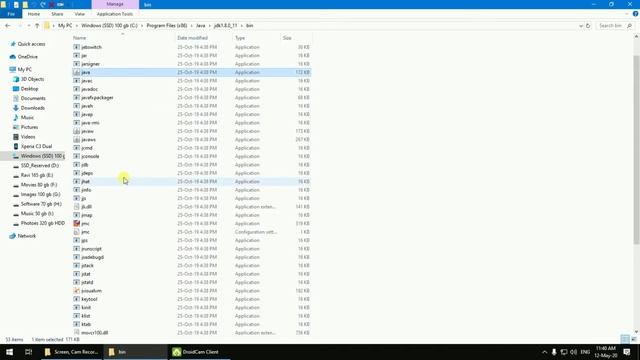640x360 pixels.
Task: Click chevron after Java breadcrumb
Action: [210, 26]
